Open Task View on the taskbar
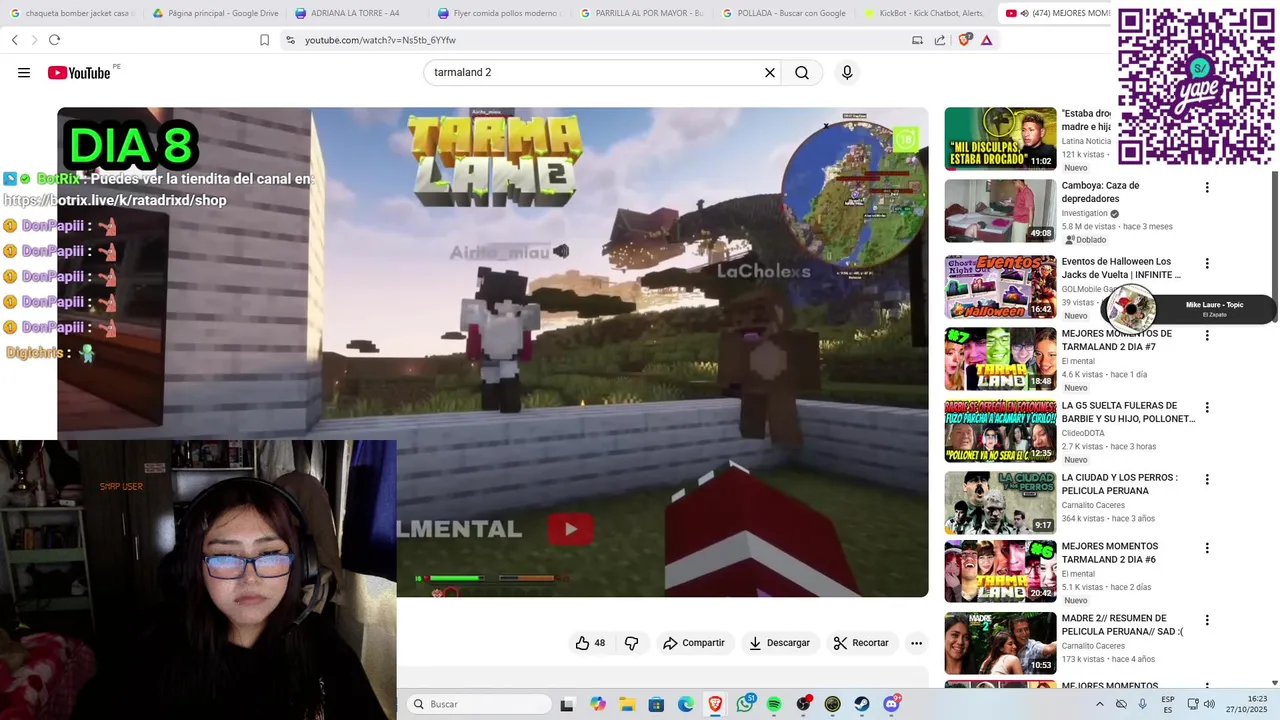Screen dimensions: 1280x720 click(567, 704)
